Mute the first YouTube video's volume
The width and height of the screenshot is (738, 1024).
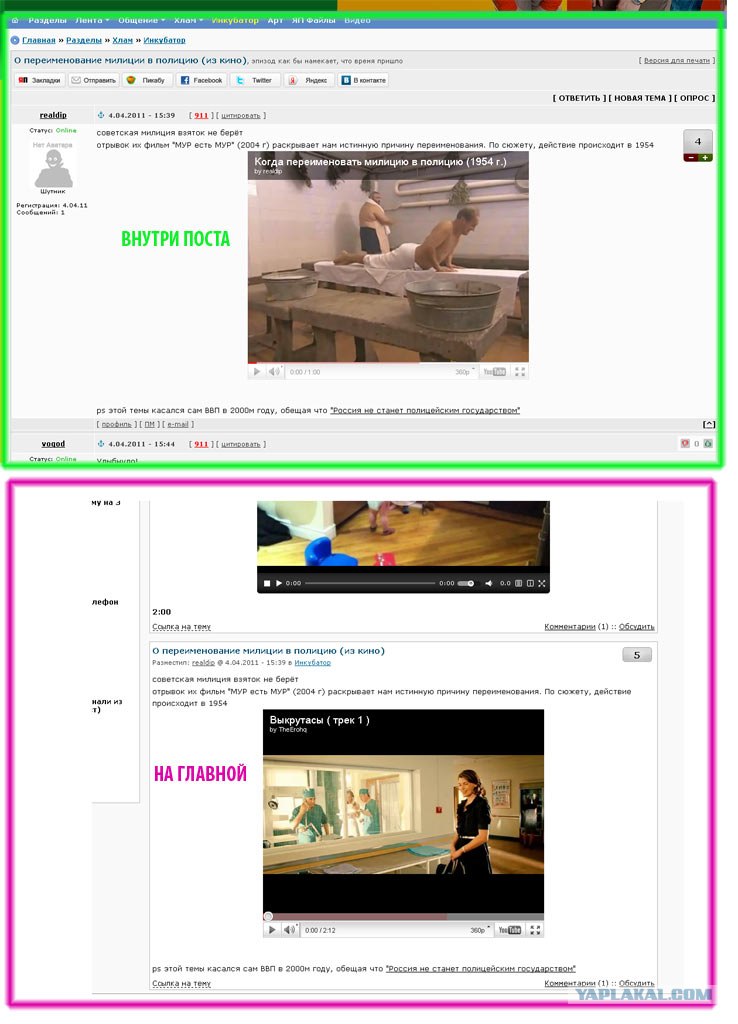(x=274, y=372)
